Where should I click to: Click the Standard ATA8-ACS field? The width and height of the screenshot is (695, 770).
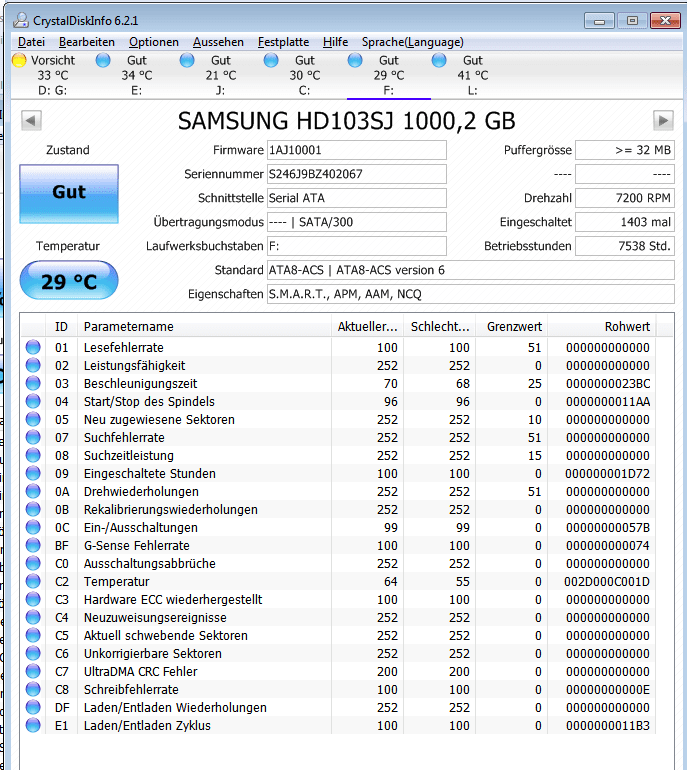471,271
